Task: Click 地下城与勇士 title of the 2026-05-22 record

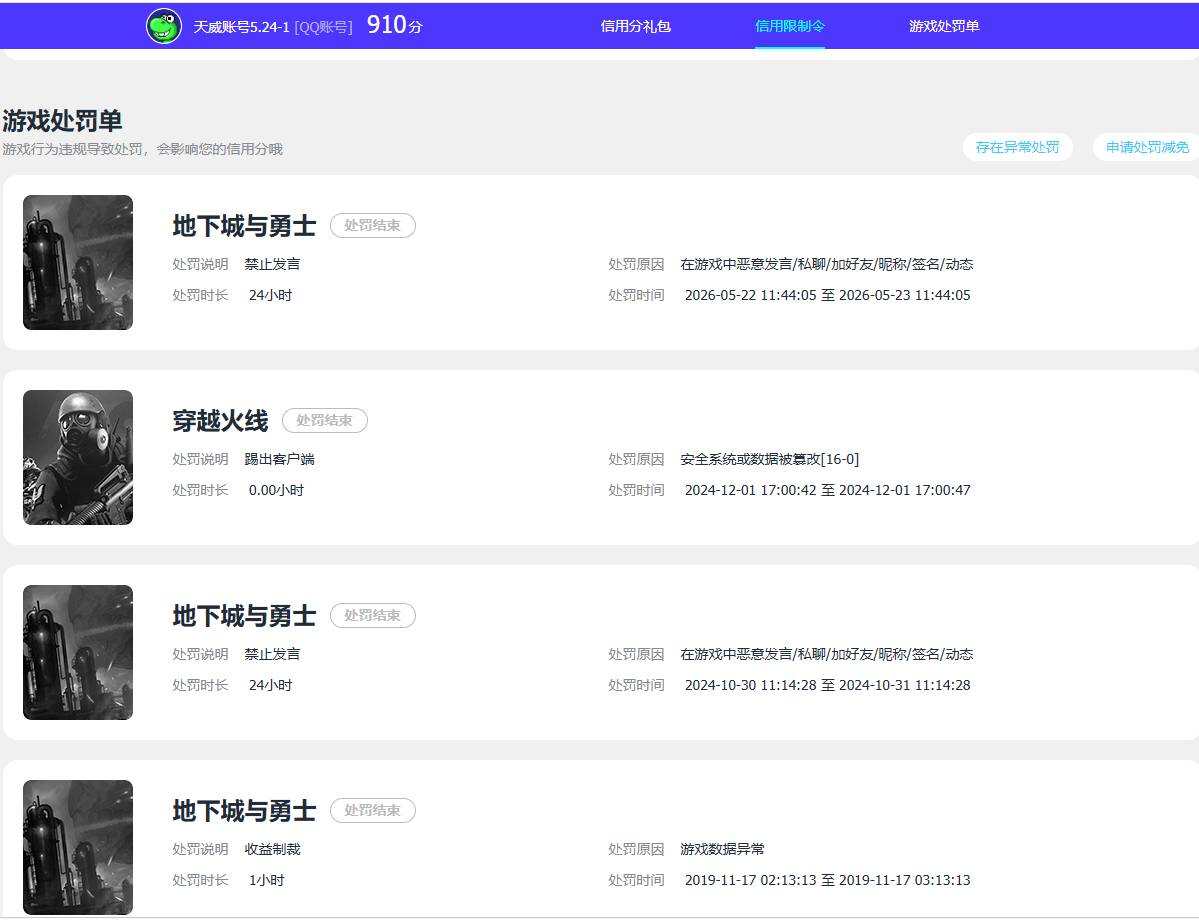Action: [x=244, y=226]
